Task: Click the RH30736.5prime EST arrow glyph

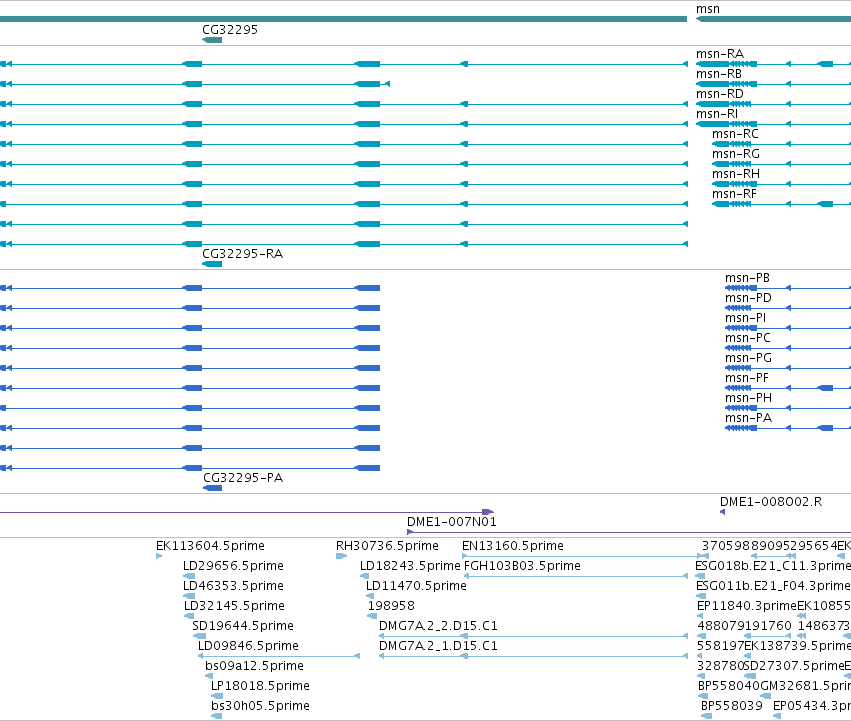Action: pyautogui.click(x=341, y=556)
